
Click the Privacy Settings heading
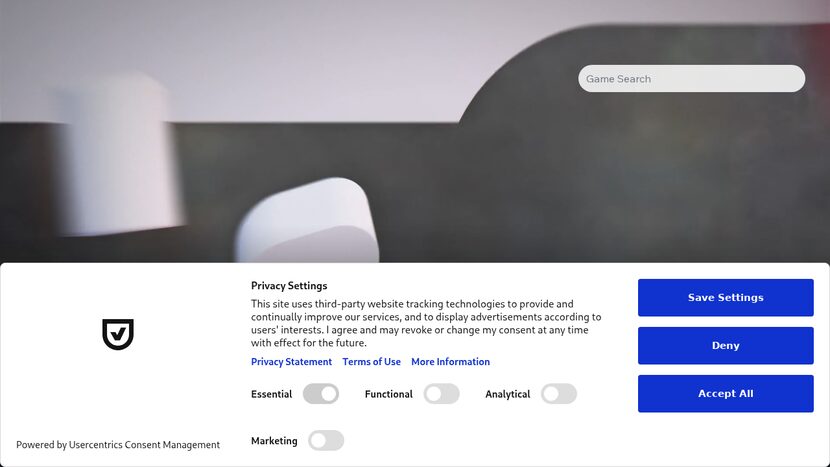point(289,285)
